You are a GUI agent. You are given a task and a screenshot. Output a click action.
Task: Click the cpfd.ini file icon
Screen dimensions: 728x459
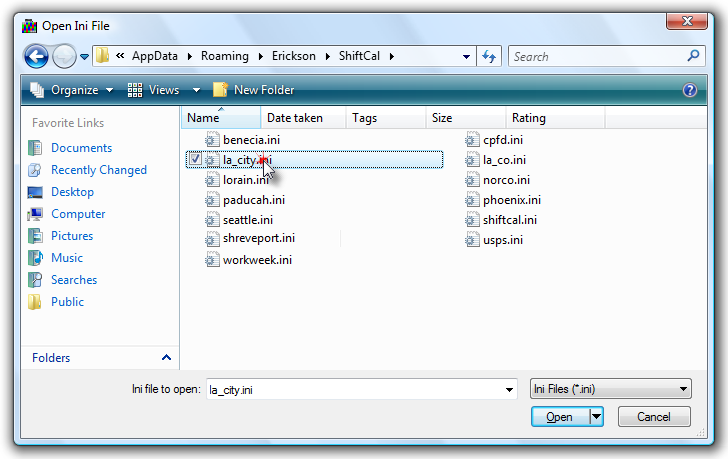pyautogui.click(x=472, y=140)
